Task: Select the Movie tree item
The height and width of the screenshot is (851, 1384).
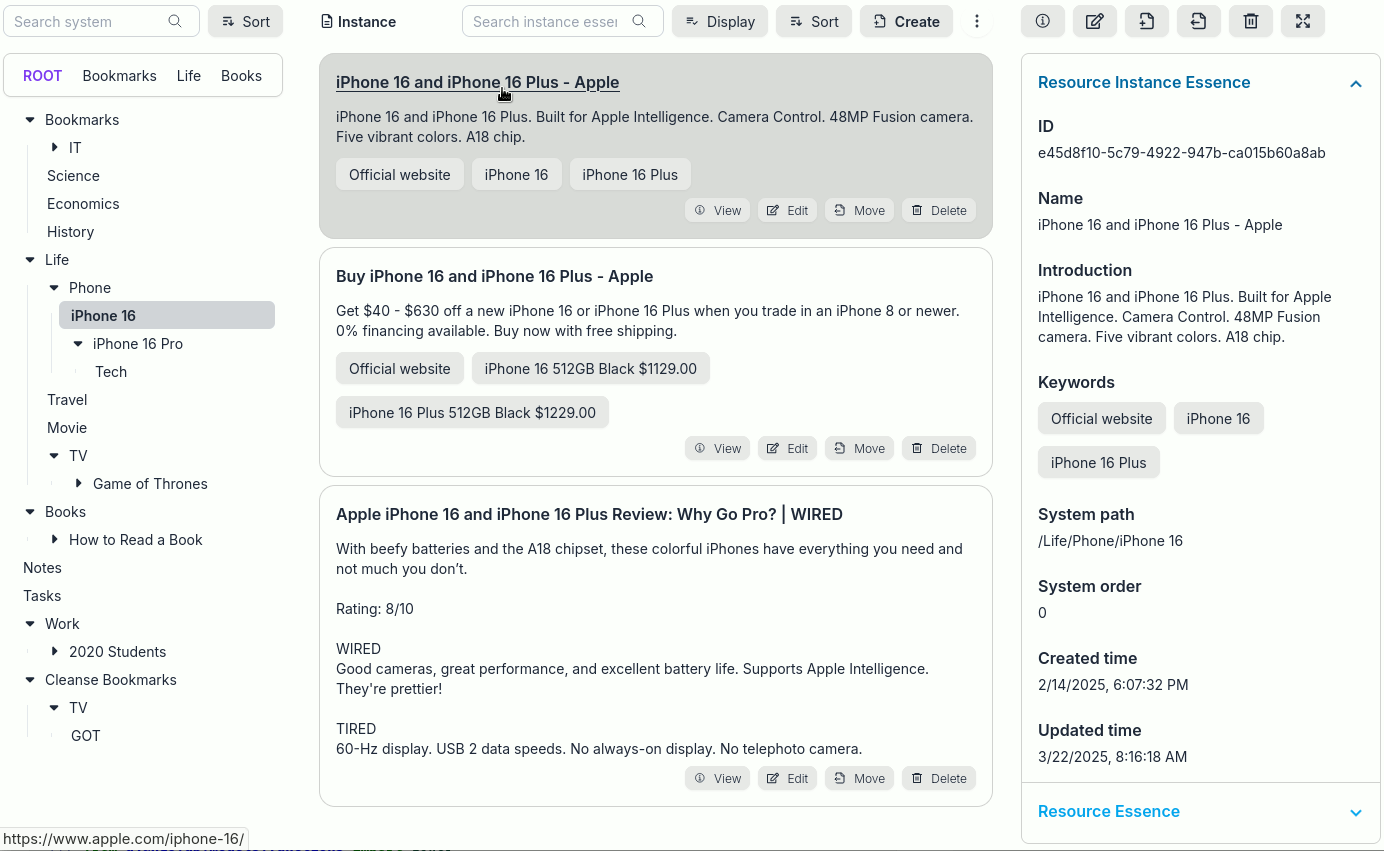Action: point(67,428)
